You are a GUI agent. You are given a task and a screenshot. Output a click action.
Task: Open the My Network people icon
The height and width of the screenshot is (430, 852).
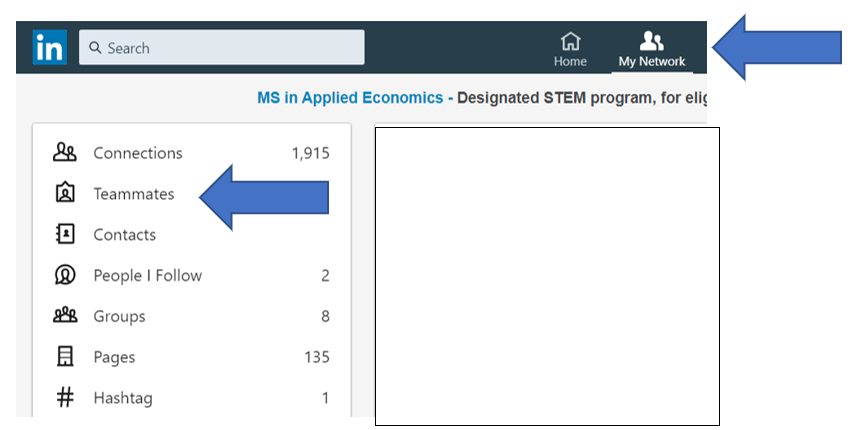pyautogui.click(x=651, y=41)
